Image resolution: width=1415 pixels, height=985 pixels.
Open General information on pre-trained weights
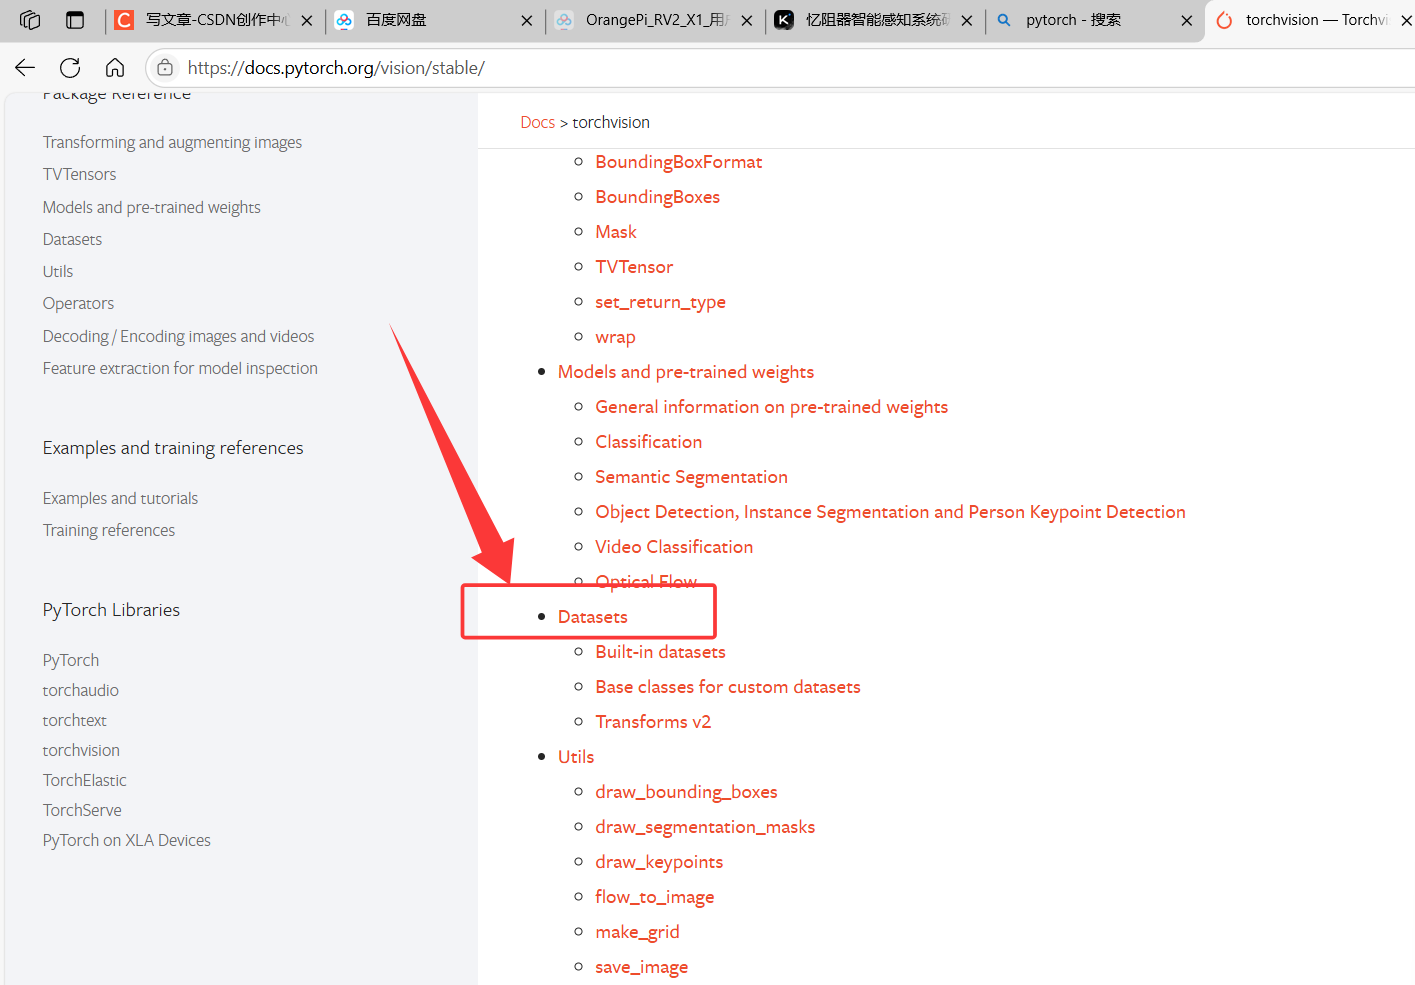point(771,407)
